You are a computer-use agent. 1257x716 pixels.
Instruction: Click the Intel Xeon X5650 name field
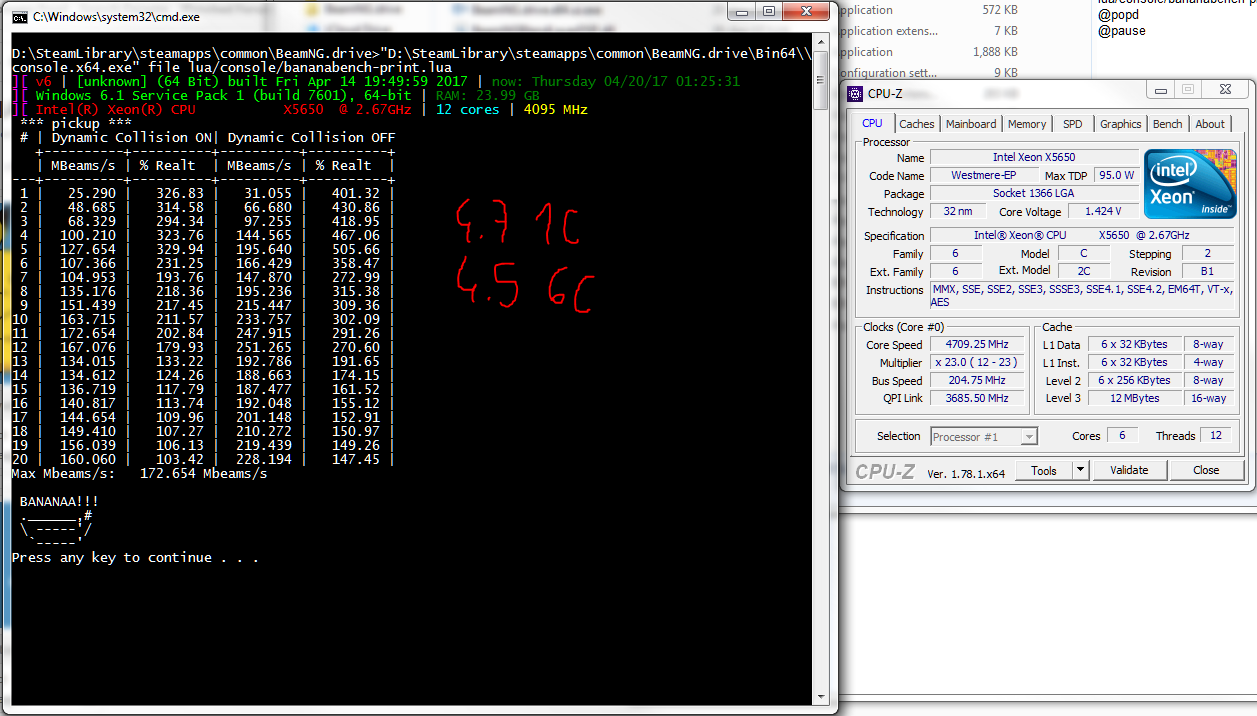pos(1034,157)
